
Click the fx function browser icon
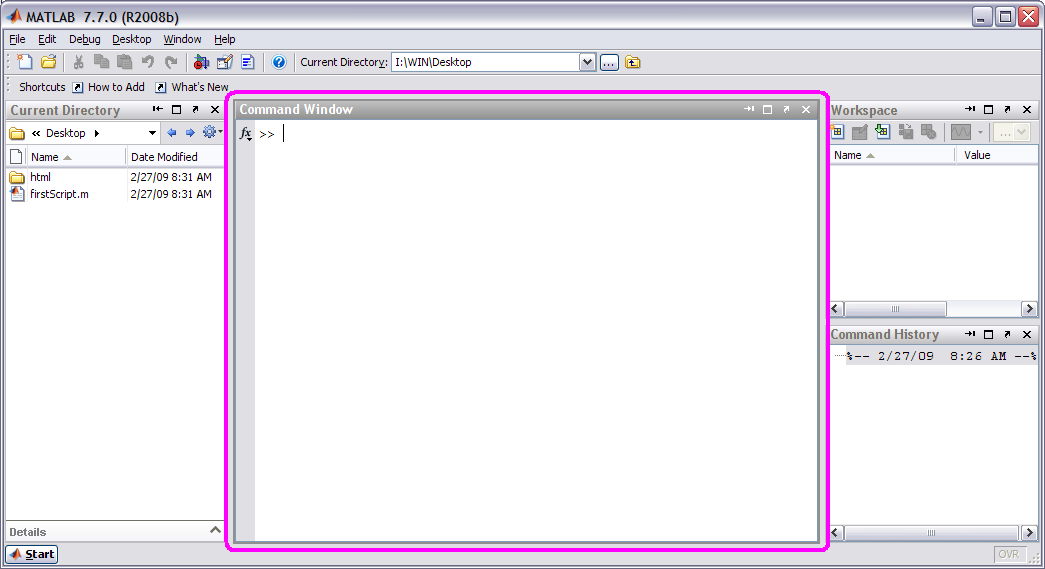(246, 134)
